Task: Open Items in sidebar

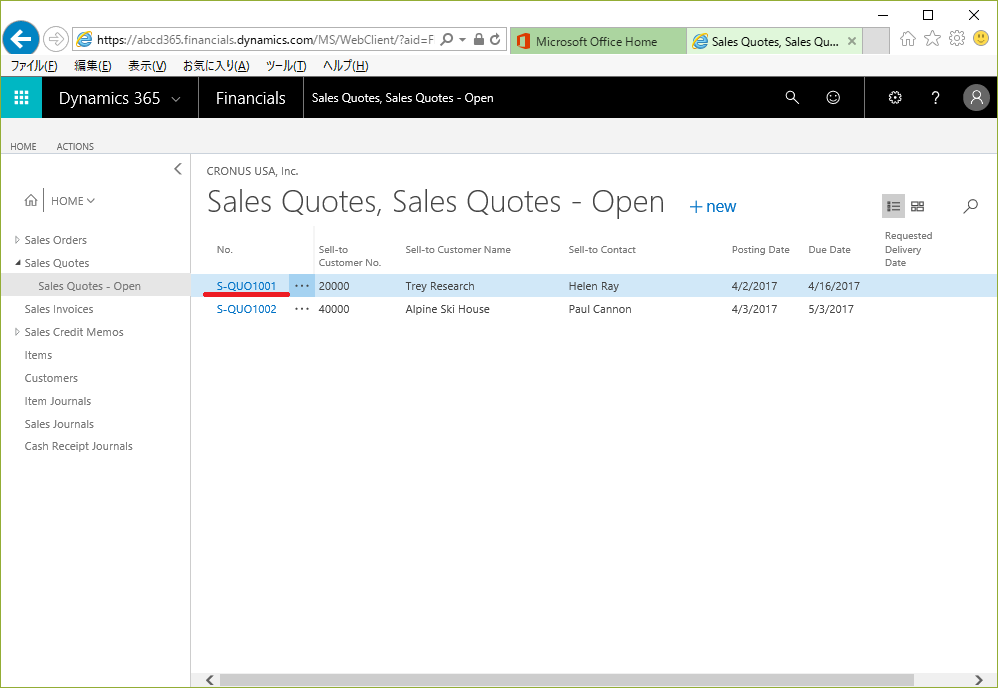Action: 38,355
